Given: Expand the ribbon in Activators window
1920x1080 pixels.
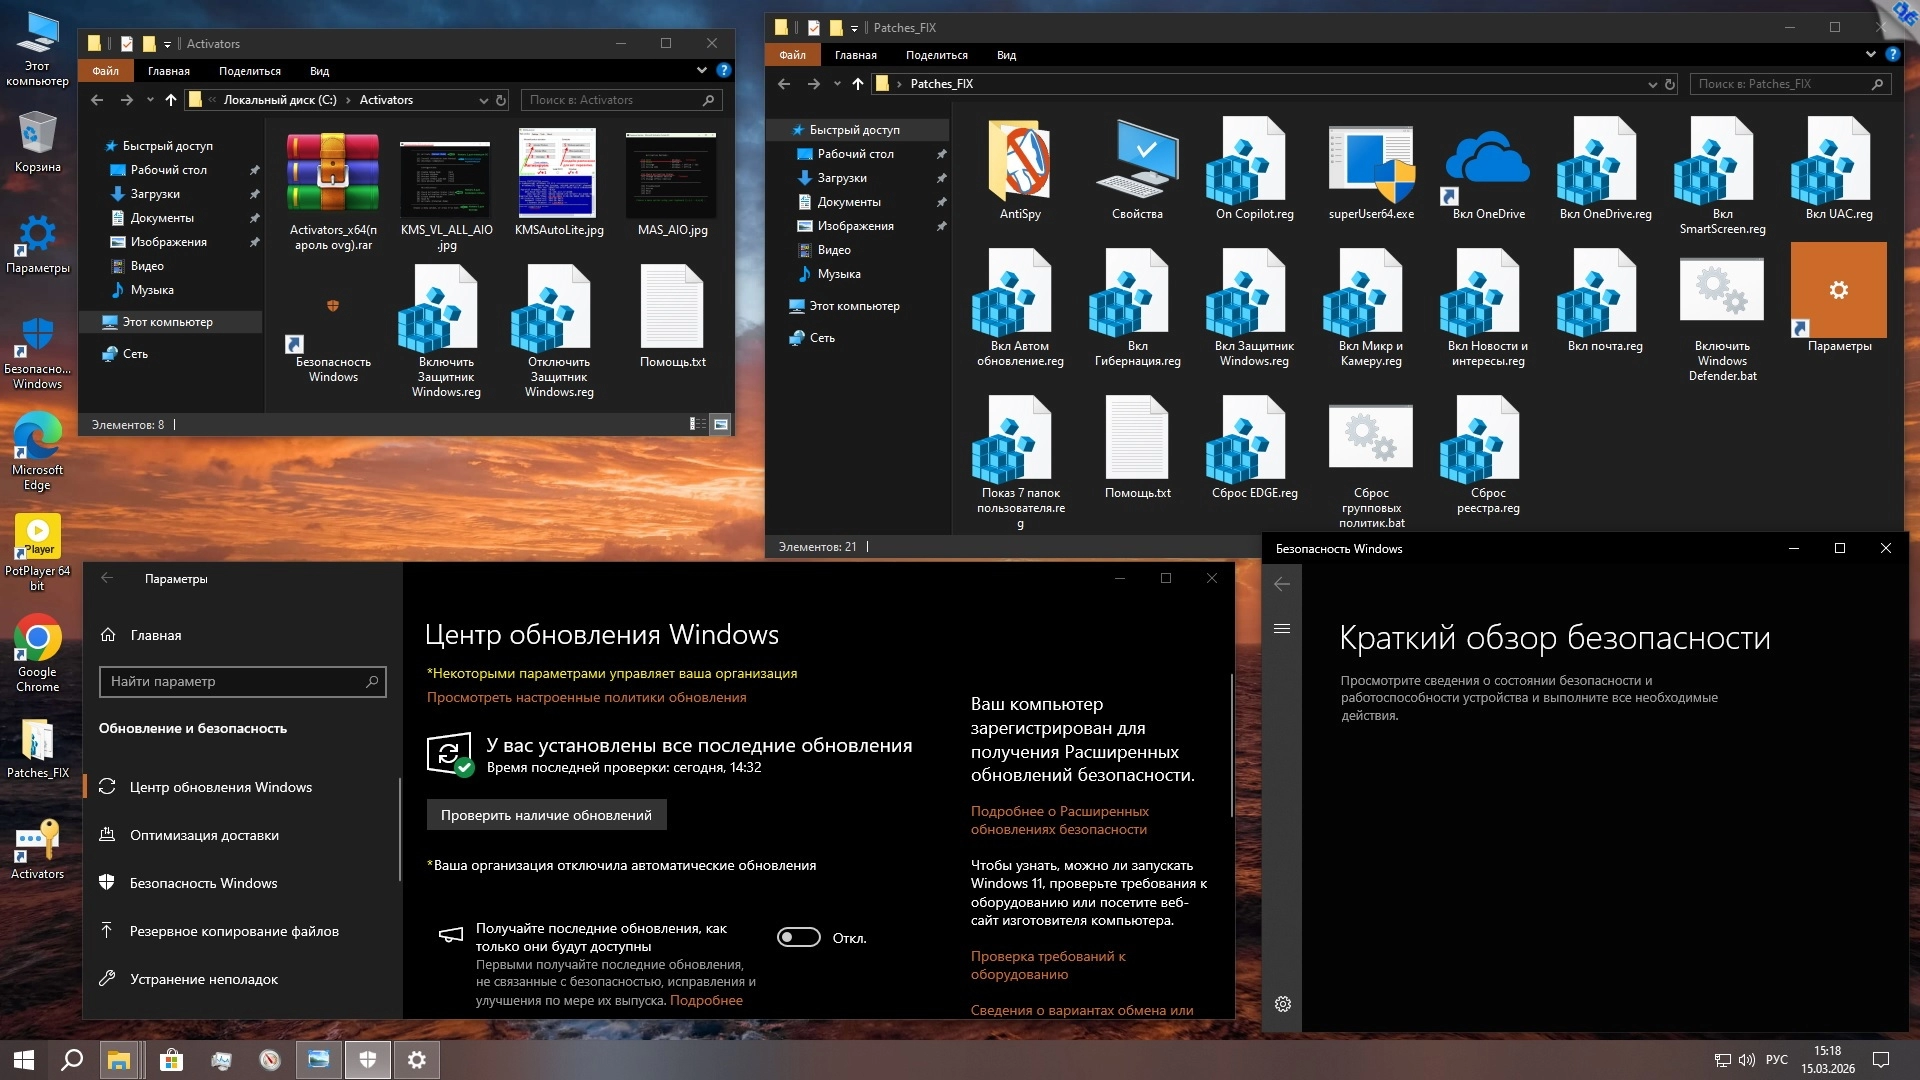Looking at the screenshot, I should 702,71.
